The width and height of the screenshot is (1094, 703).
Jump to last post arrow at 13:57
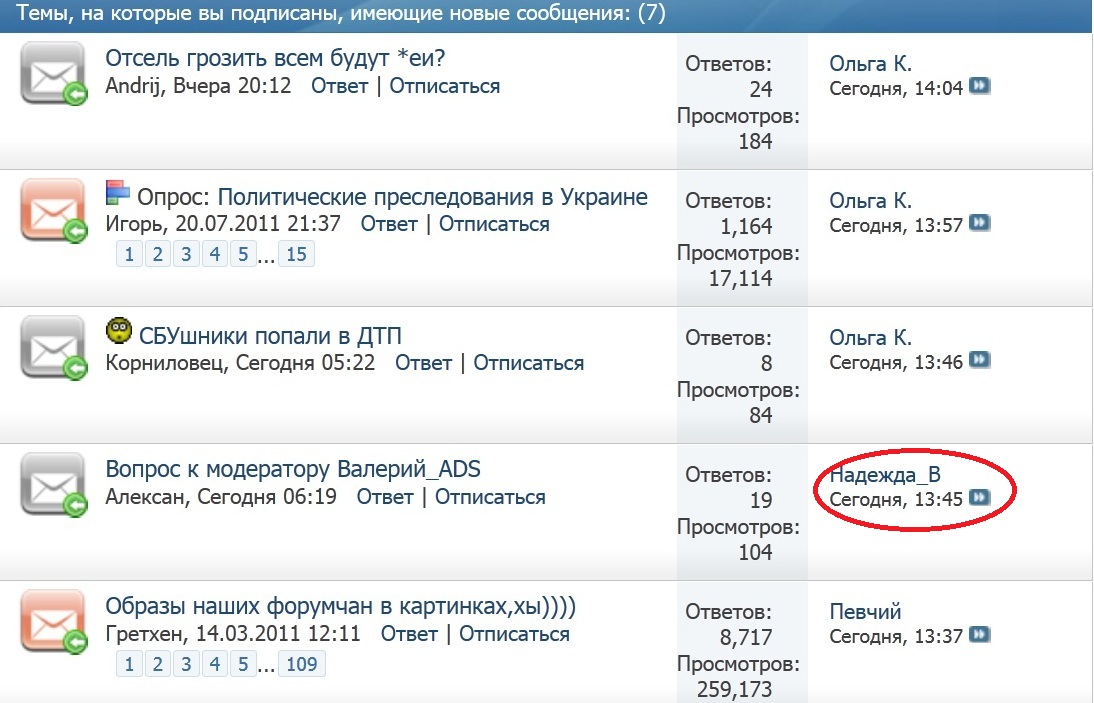[980, 224]
